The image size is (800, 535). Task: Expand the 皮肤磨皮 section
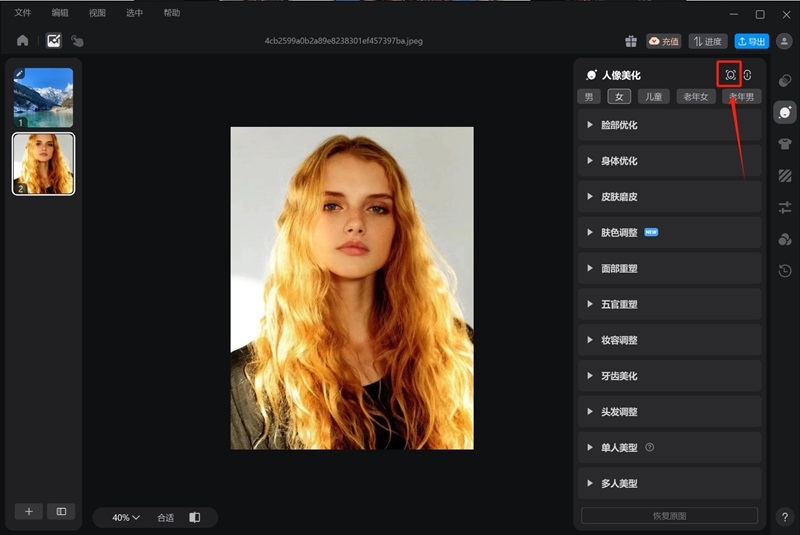pos(669,196)
